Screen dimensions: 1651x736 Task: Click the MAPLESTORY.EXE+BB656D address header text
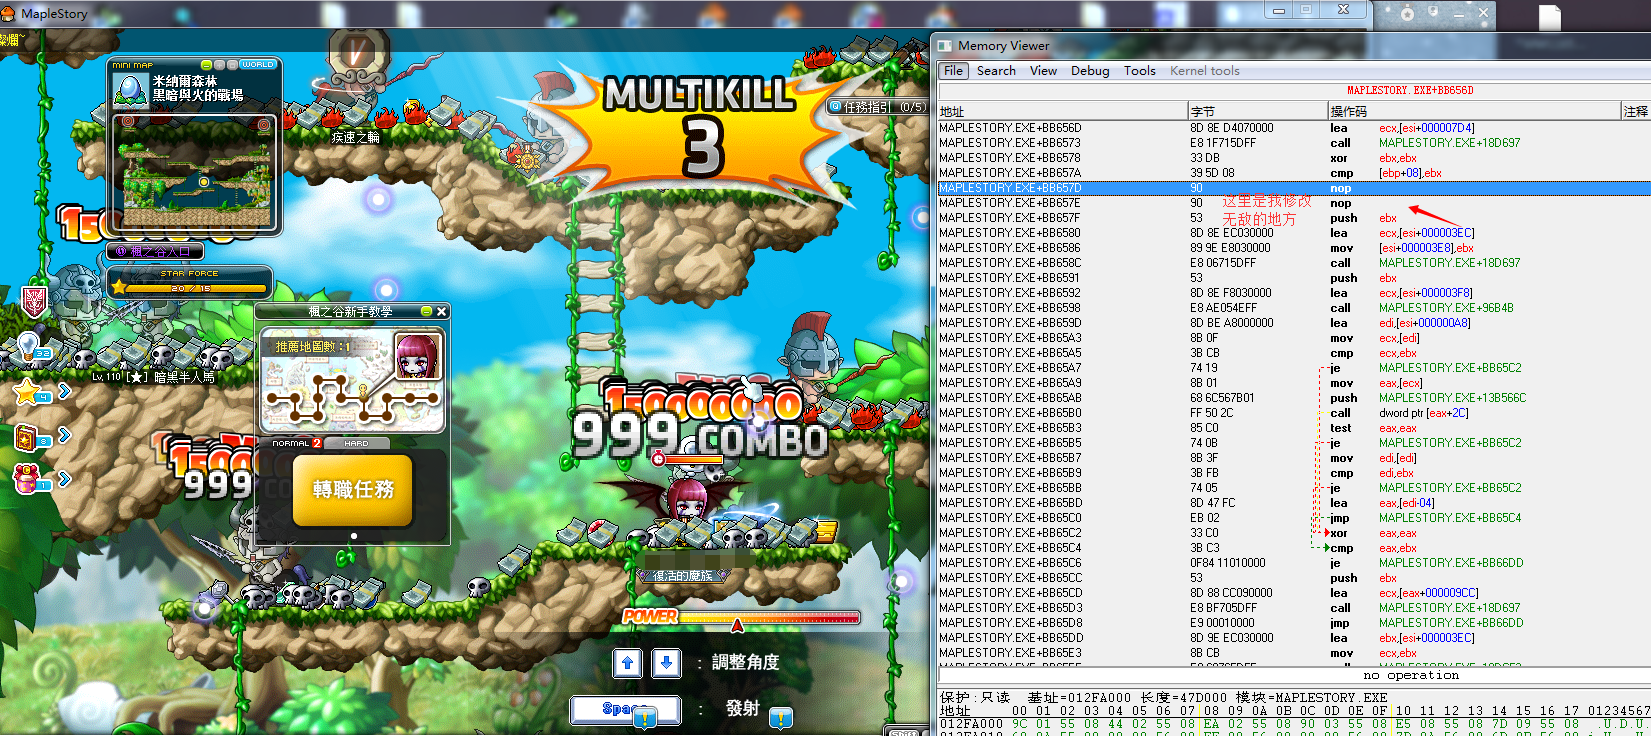coord(1410,90)
